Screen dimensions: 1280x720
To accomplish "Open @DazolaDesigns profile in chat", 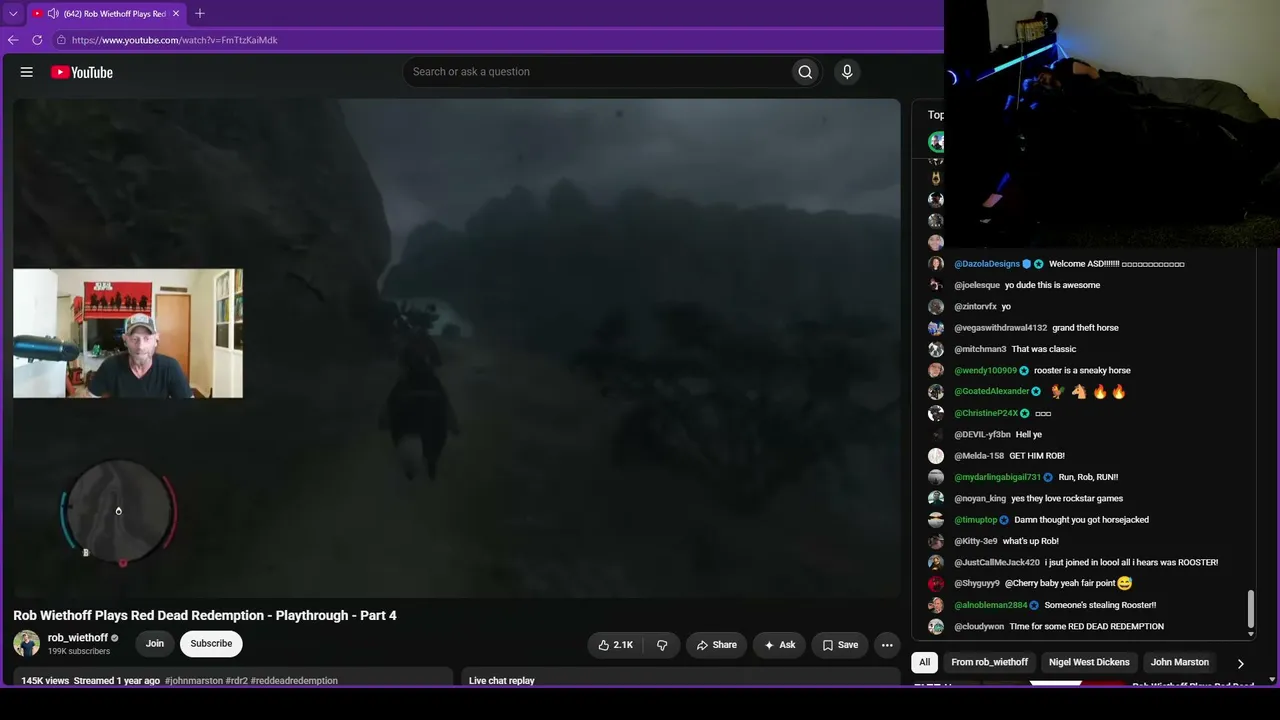I will [x=987, y=264].
